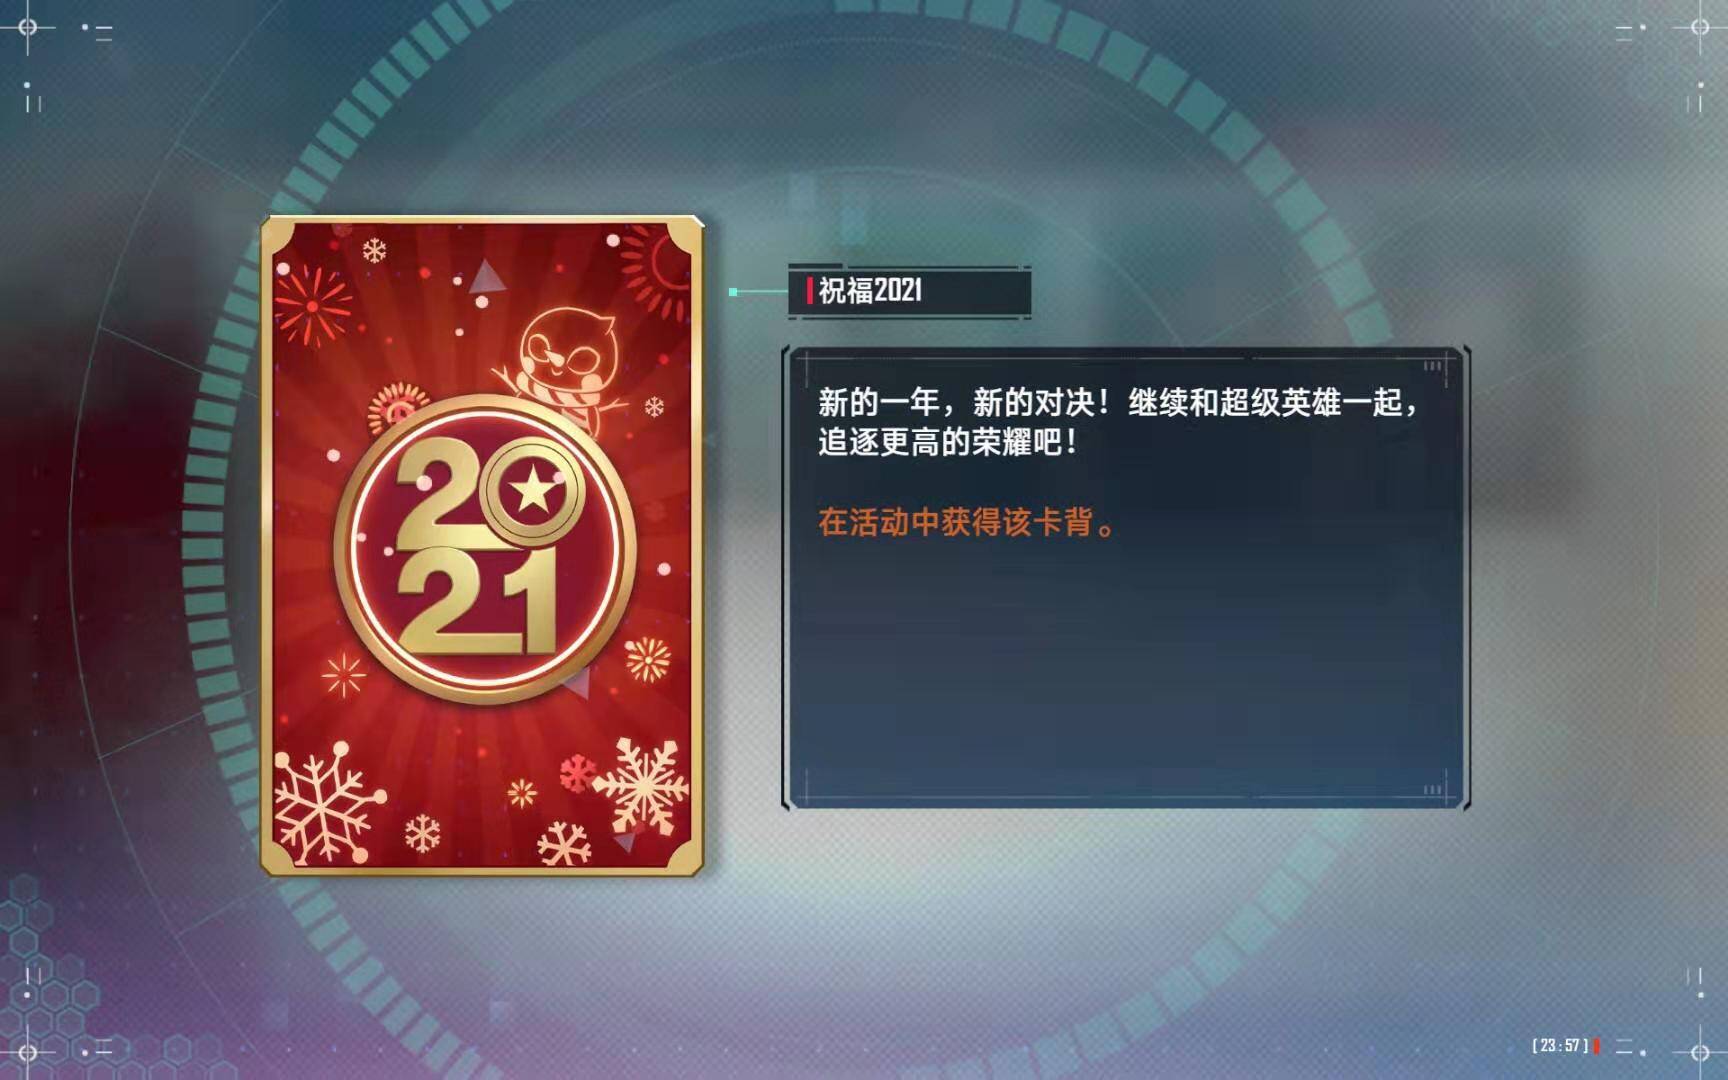The image size is (1728, 1080).
Task: Click the bottom-left corner crosshair marker
Action: pos(28,1051)
